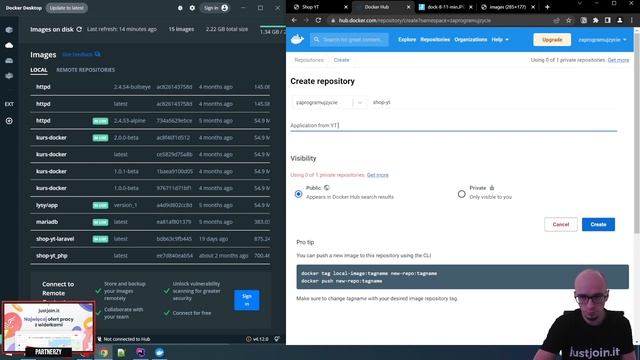The height and width of the screenshot is (360, 640).
Task: Click blue Sign in button in Connect panel
Action: [247, 300]
